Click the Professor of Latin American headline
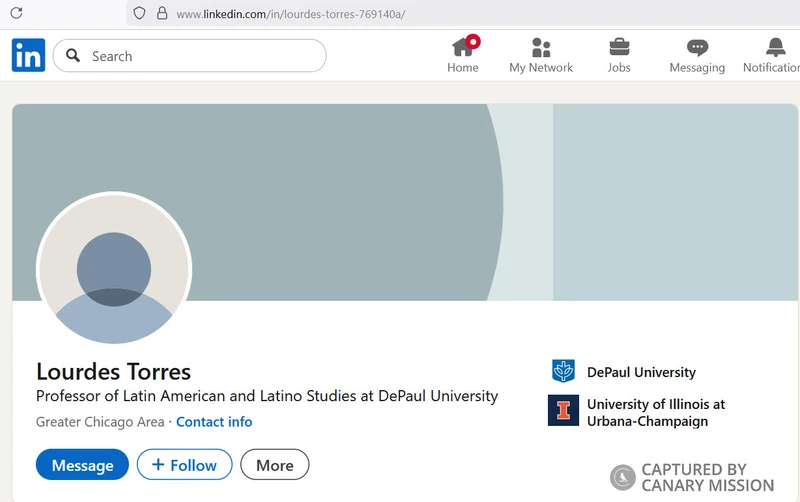This screenshot has height=502, width=800. (267, 396)
